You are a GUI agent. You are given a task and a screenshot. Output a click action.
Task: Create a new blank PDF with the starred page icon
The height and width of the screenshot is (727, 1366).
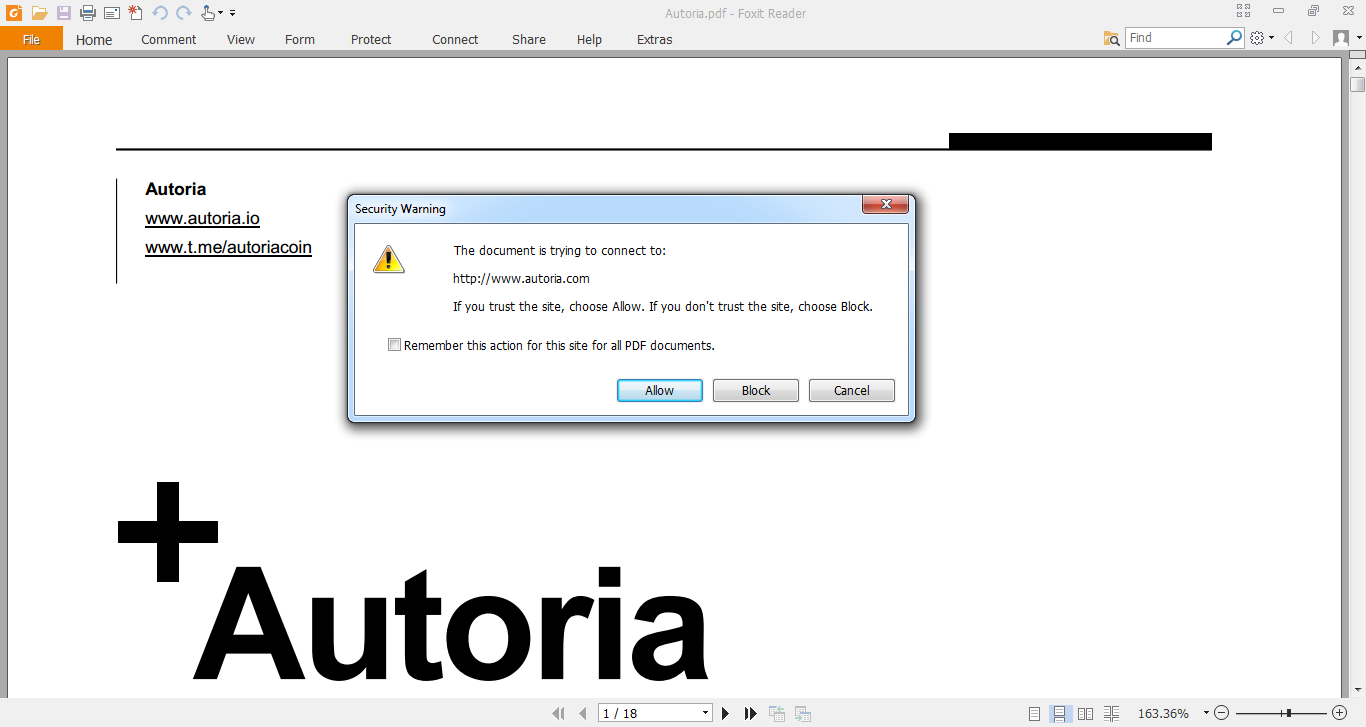(x=136, y=13)
